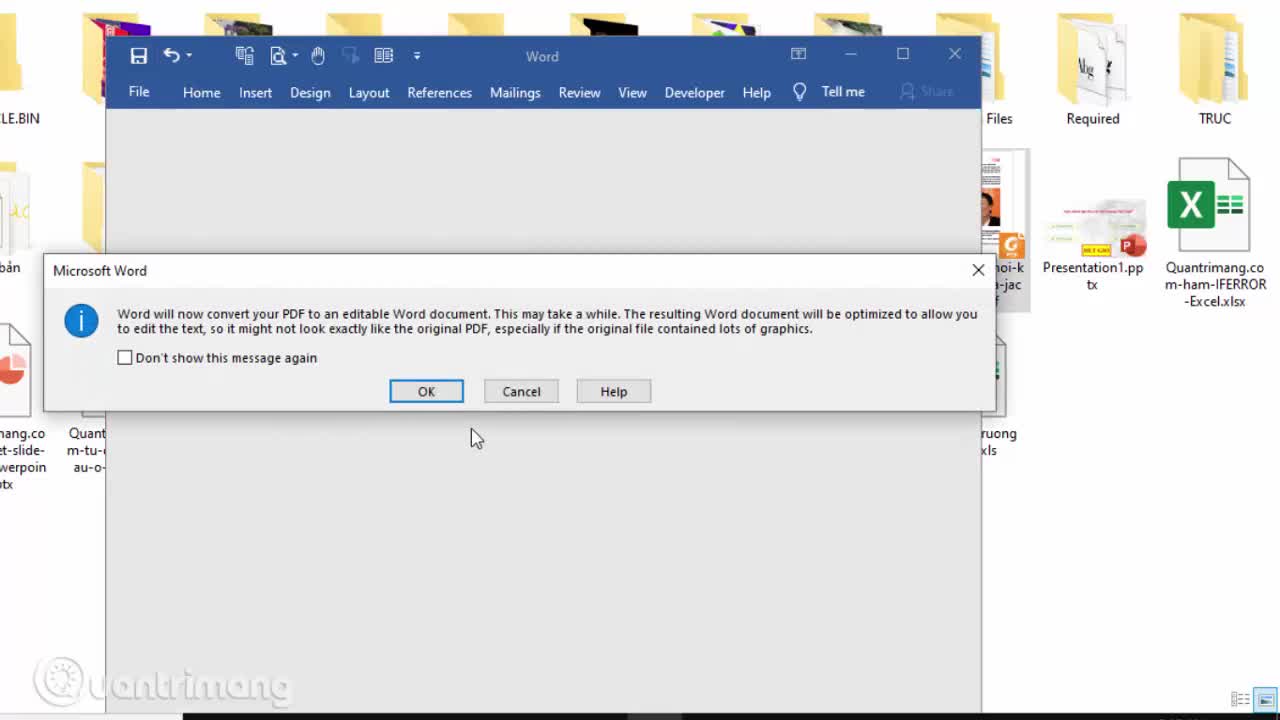Click the Ribbon Display Options icon
The height and width of the screenshot is (720, 1280).
[x=798, y=54]
